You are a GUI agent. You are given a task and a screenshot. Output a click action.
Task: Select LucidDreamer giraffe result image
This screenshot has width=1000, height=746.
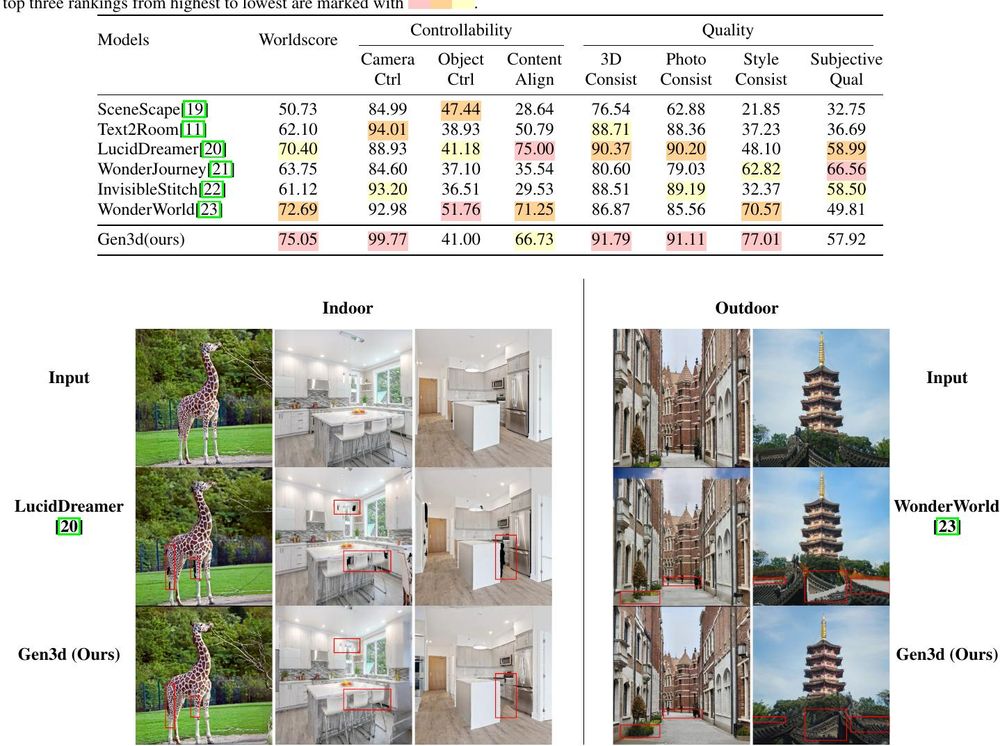[204, 536]
